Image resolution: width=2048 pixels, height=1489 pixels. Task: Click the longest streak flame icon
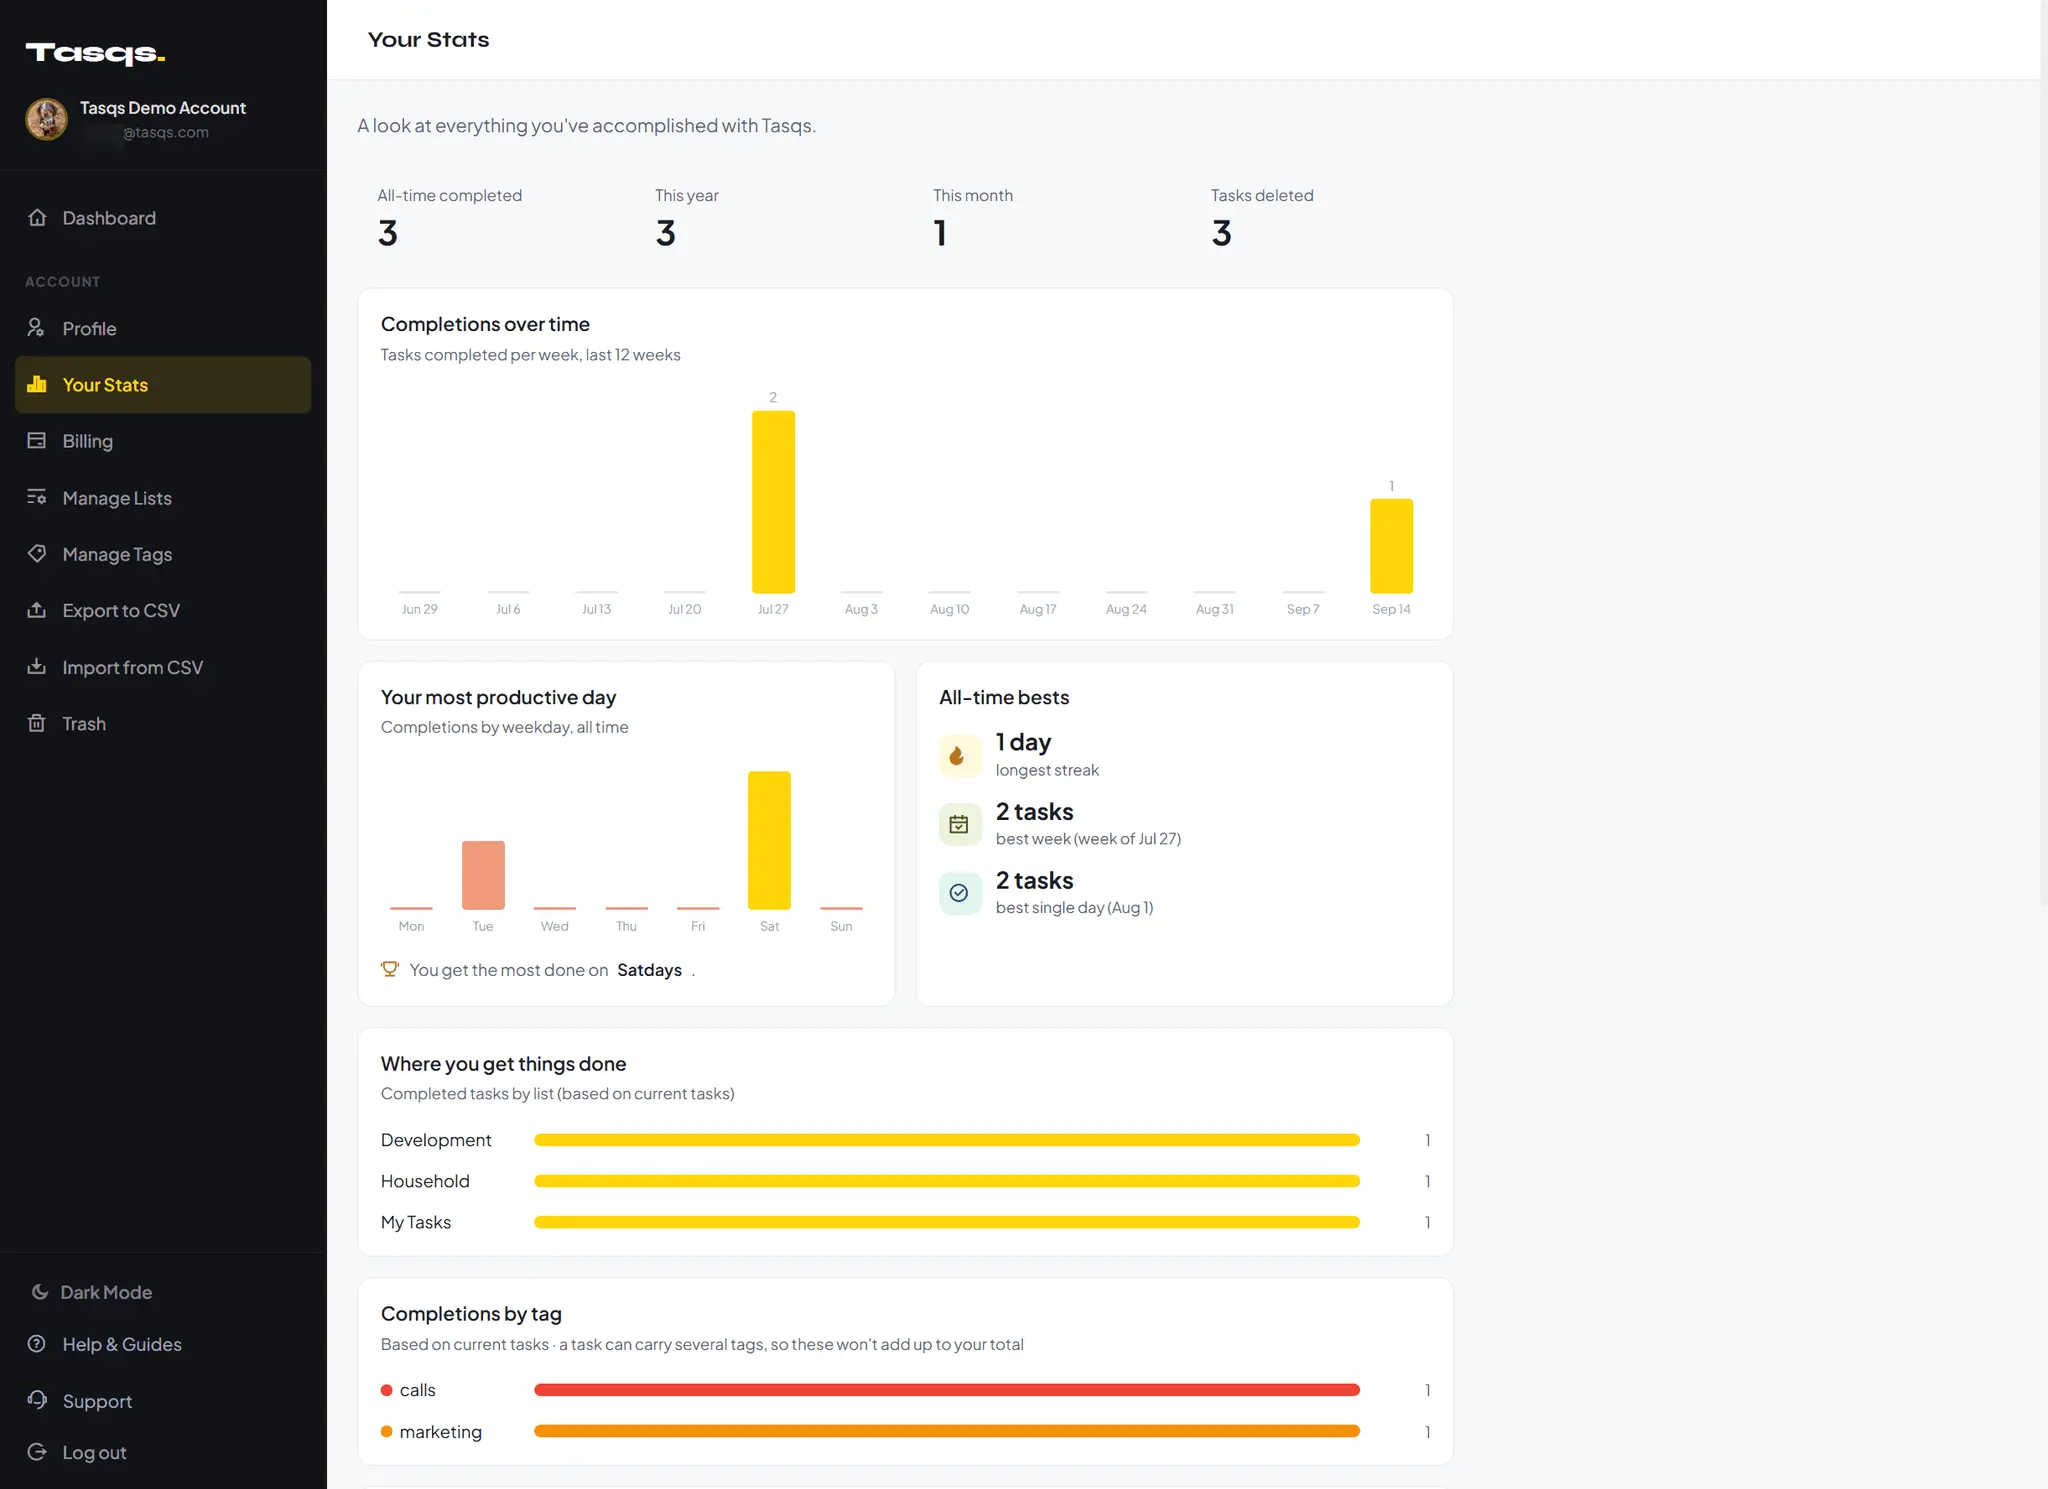point(959,755)
